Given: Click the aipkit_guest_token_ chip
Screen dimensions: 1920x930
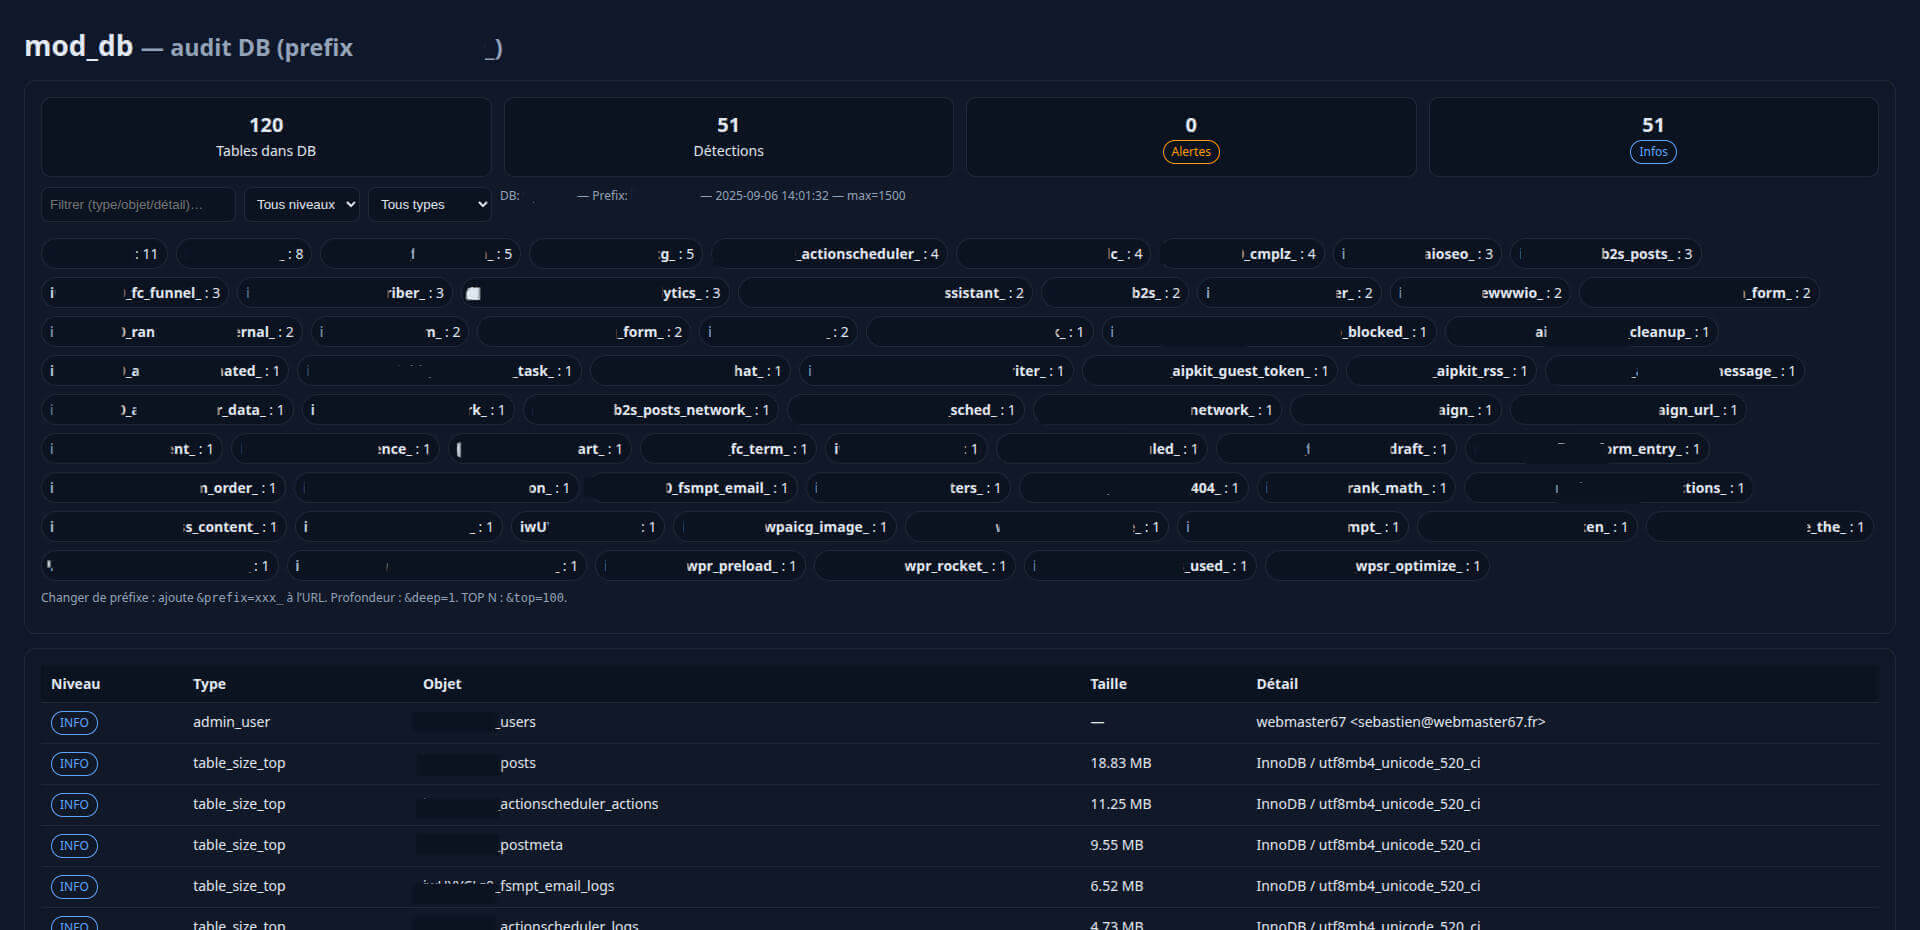Looking at the screenshot, I should (1208, 370).
